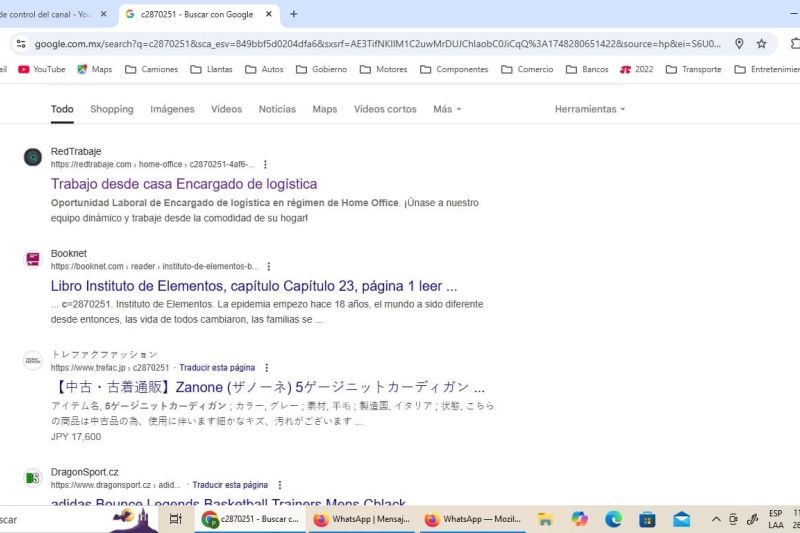The width and height of the screenshot is (800, 533).
Task: Click the trefac.jp site favicon
Action: 33,360
